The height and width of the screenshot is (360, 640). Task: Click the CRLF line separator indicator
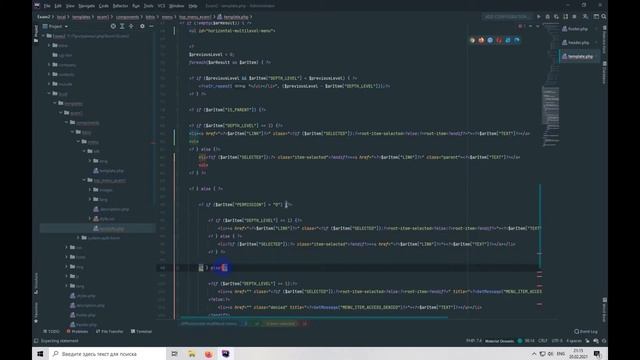[x=542, y=341]
